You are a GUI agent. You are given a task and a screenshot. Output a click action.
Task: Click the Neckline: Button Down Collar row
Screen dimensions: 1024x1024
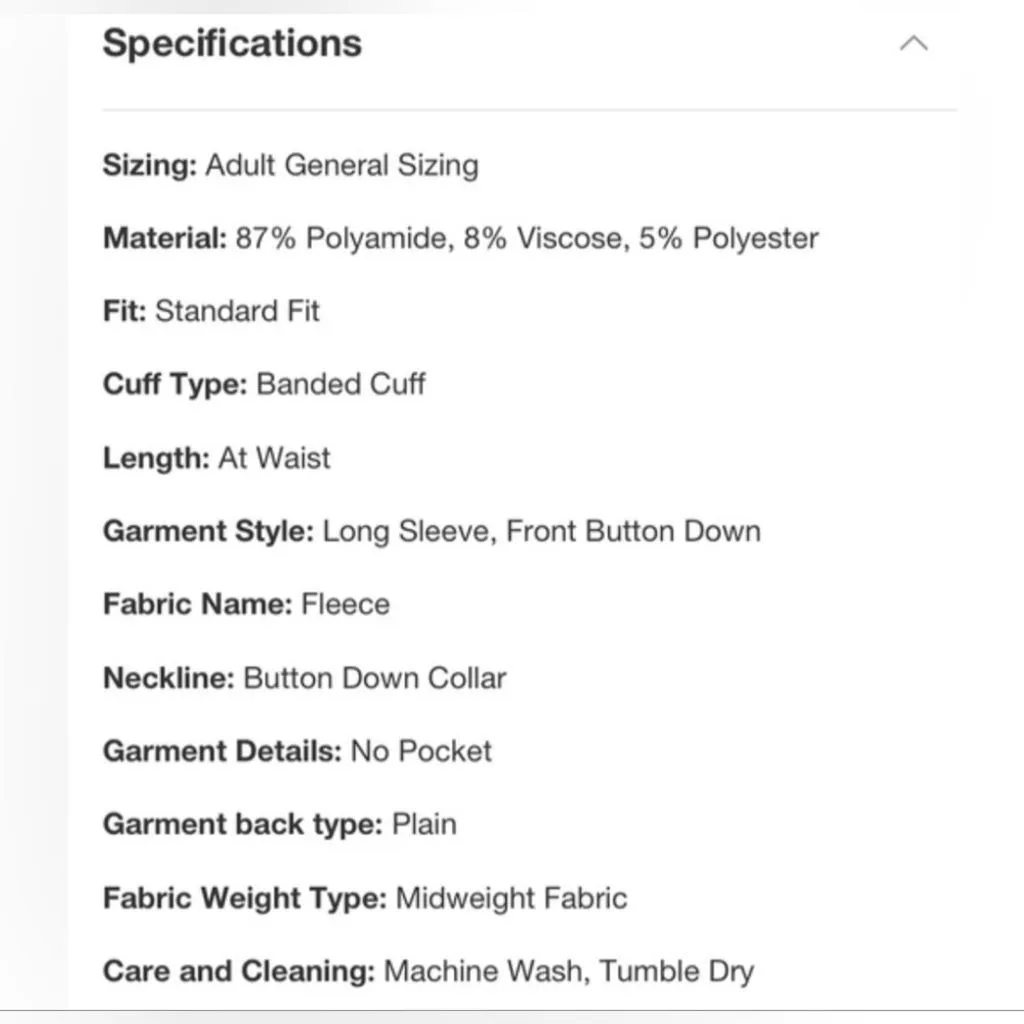tap(304, 678)
